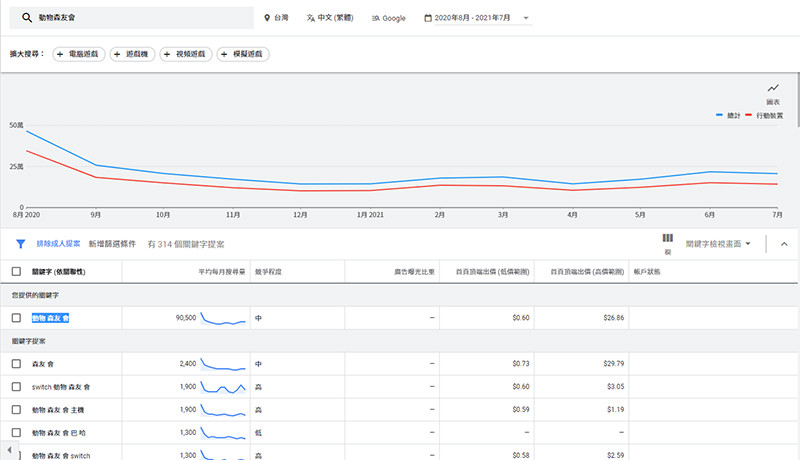This screenshot has width=800, height=460.
Task: Sort by 廣告曝光比重 column header
Action: point(414,272)
